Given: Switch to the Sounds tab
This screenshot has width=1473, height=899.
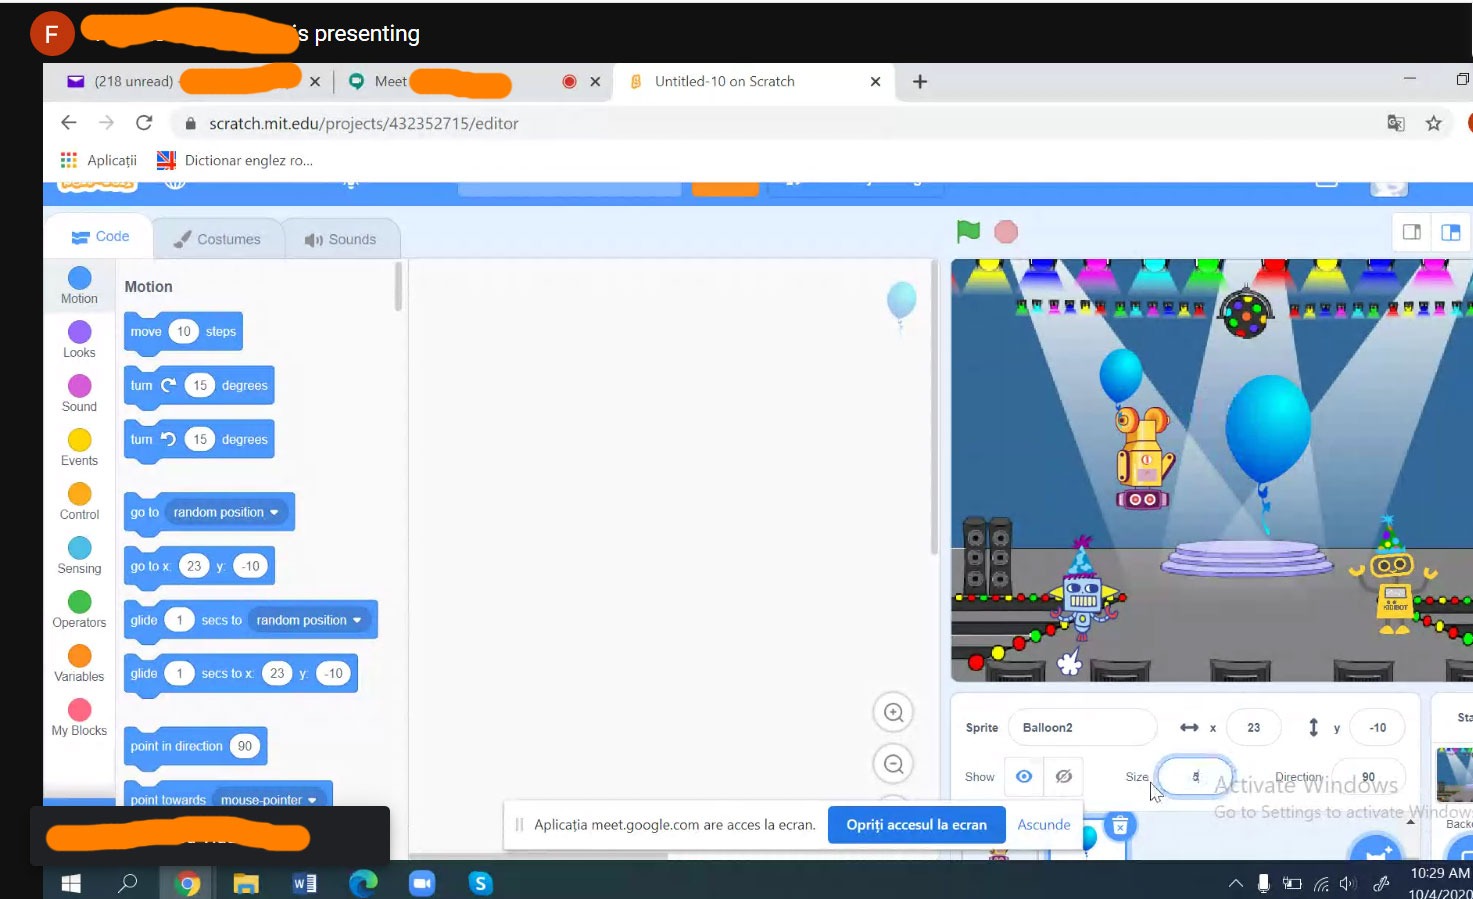Looking at the screenshot, I should (x=341, y=239).
